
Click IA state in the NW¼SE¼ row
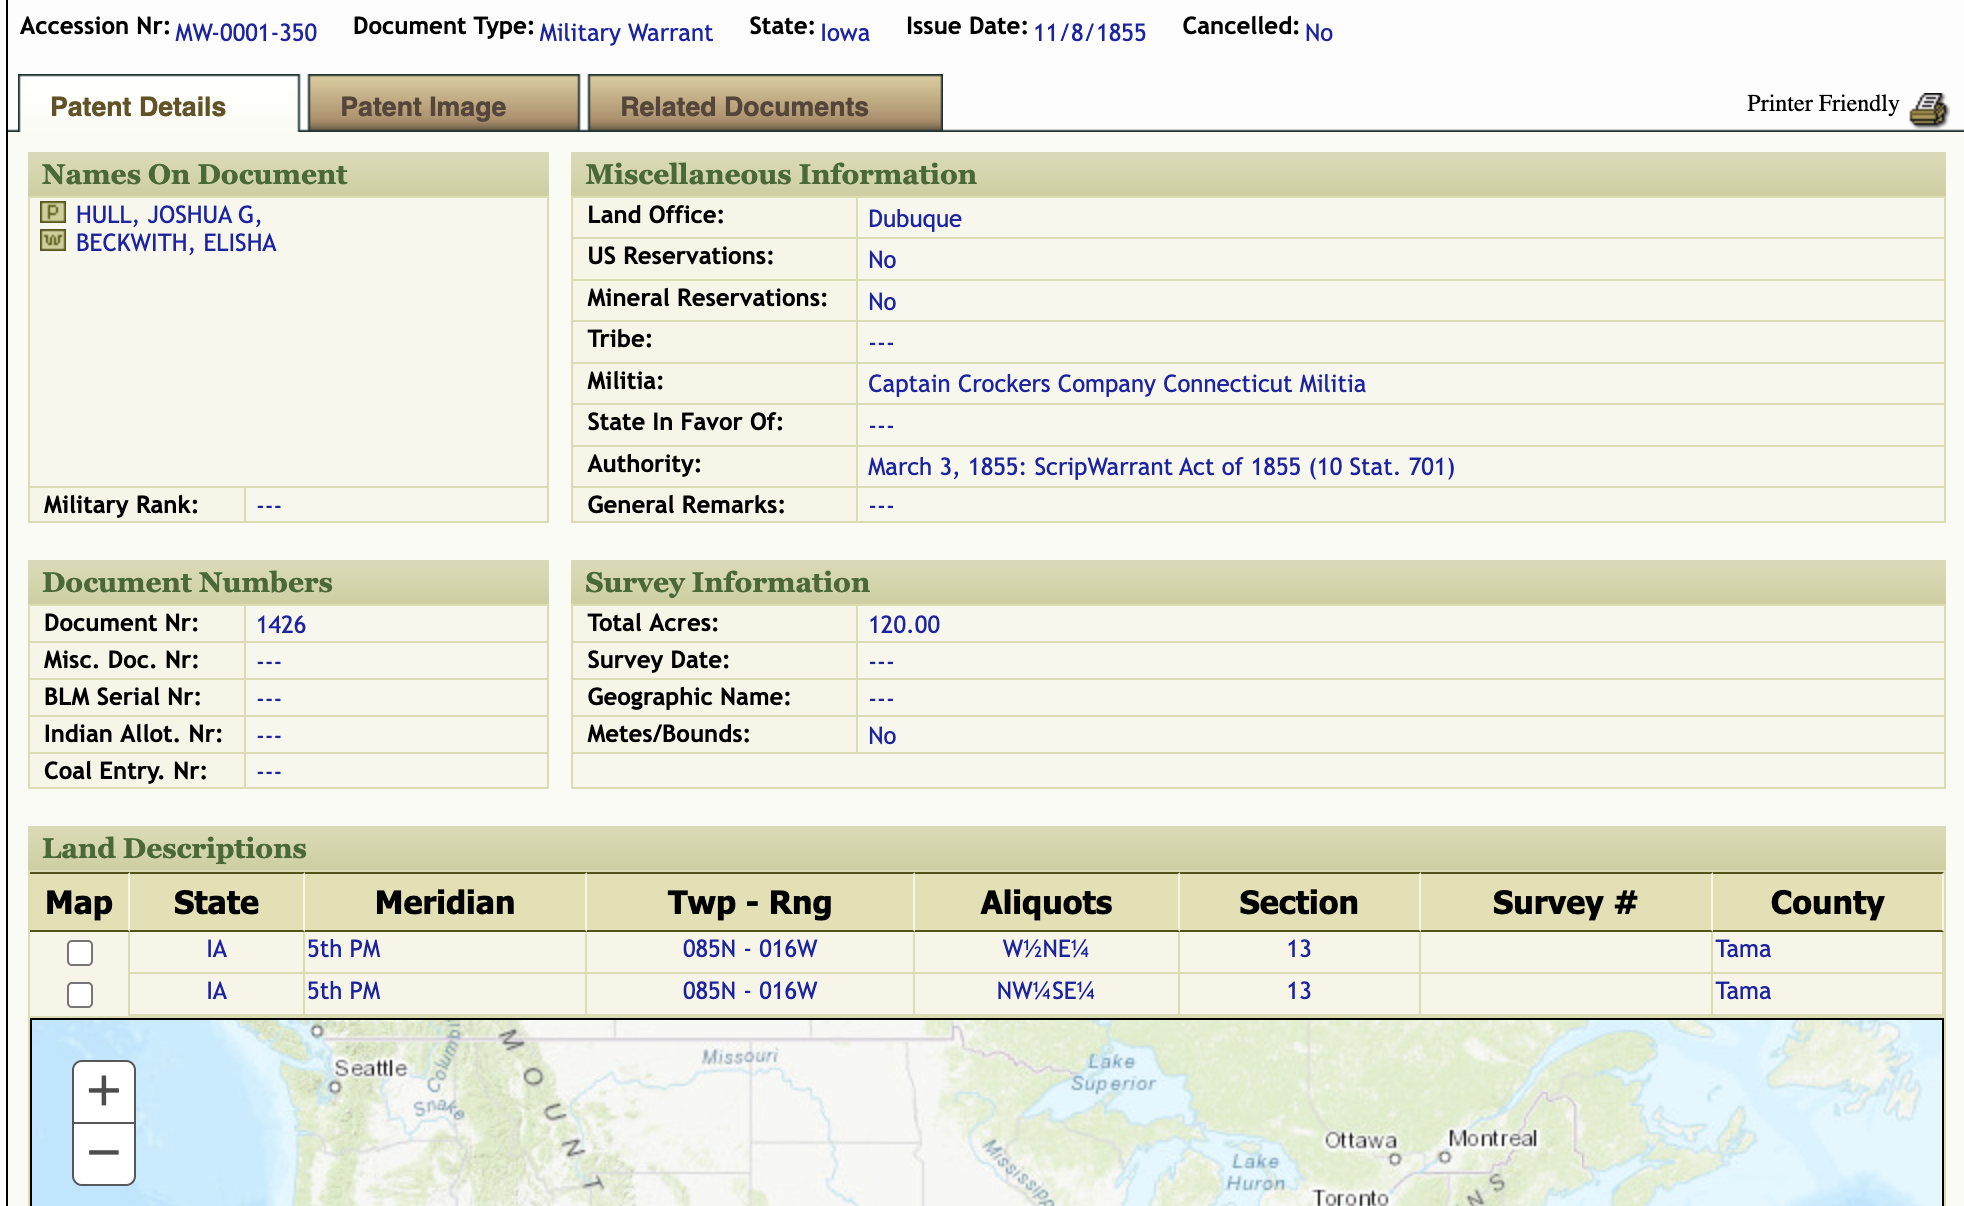click(216, 991)
